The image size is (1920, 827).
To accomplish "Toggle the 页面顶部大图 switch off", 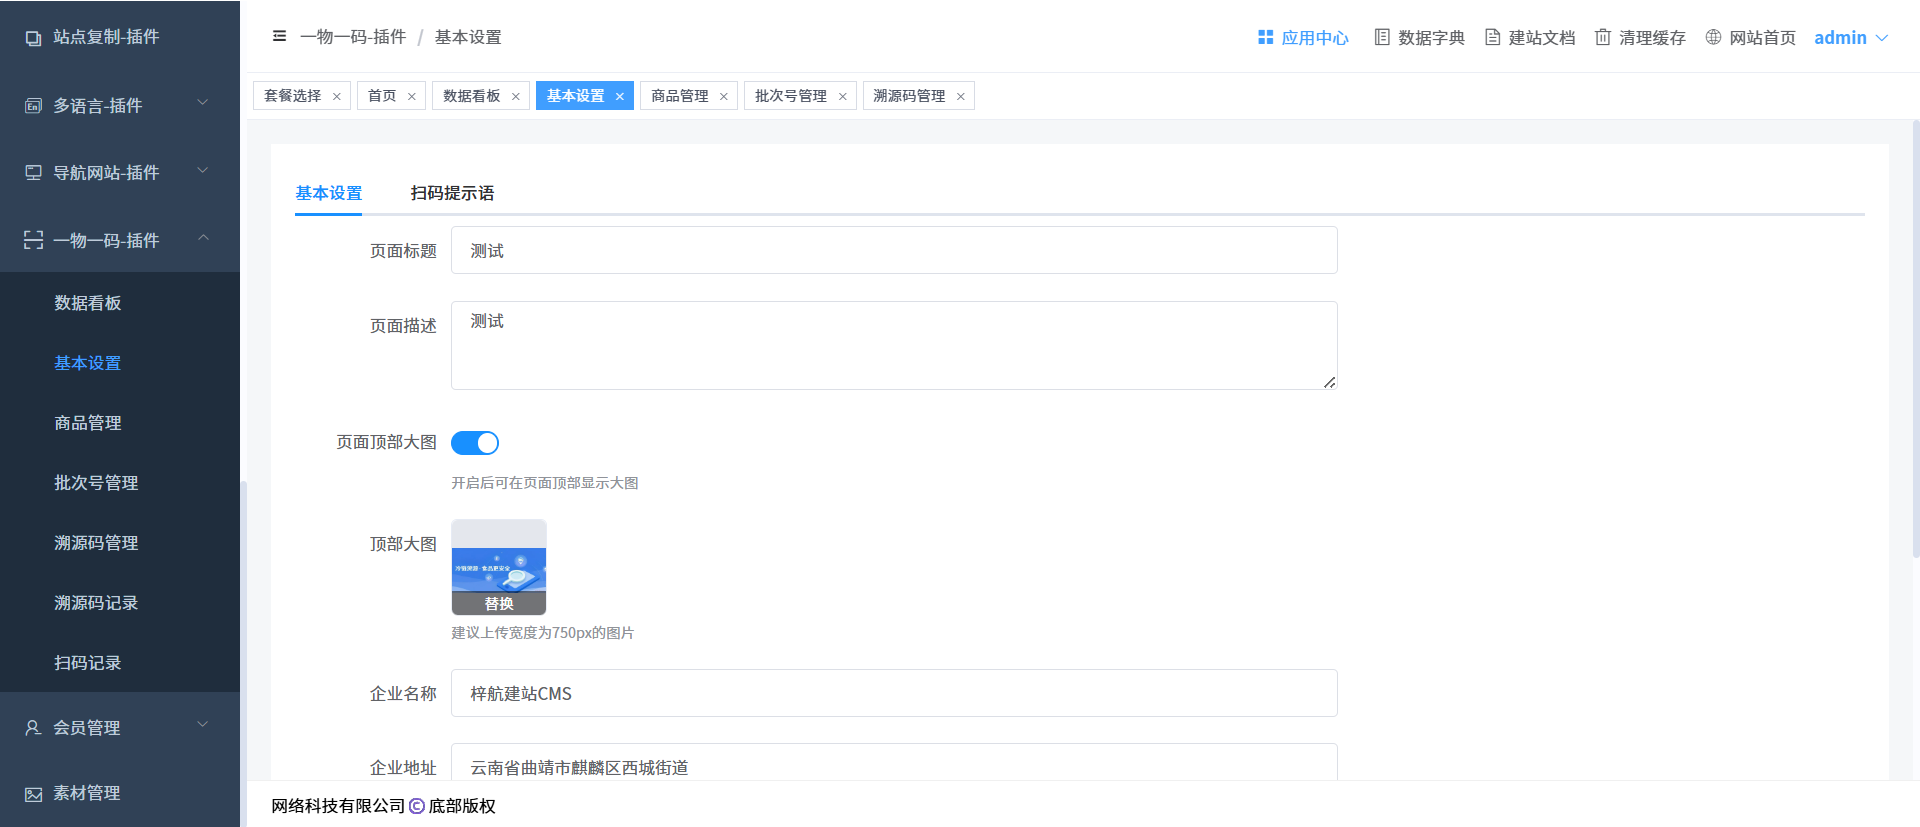I will click(x=475, y=443).
